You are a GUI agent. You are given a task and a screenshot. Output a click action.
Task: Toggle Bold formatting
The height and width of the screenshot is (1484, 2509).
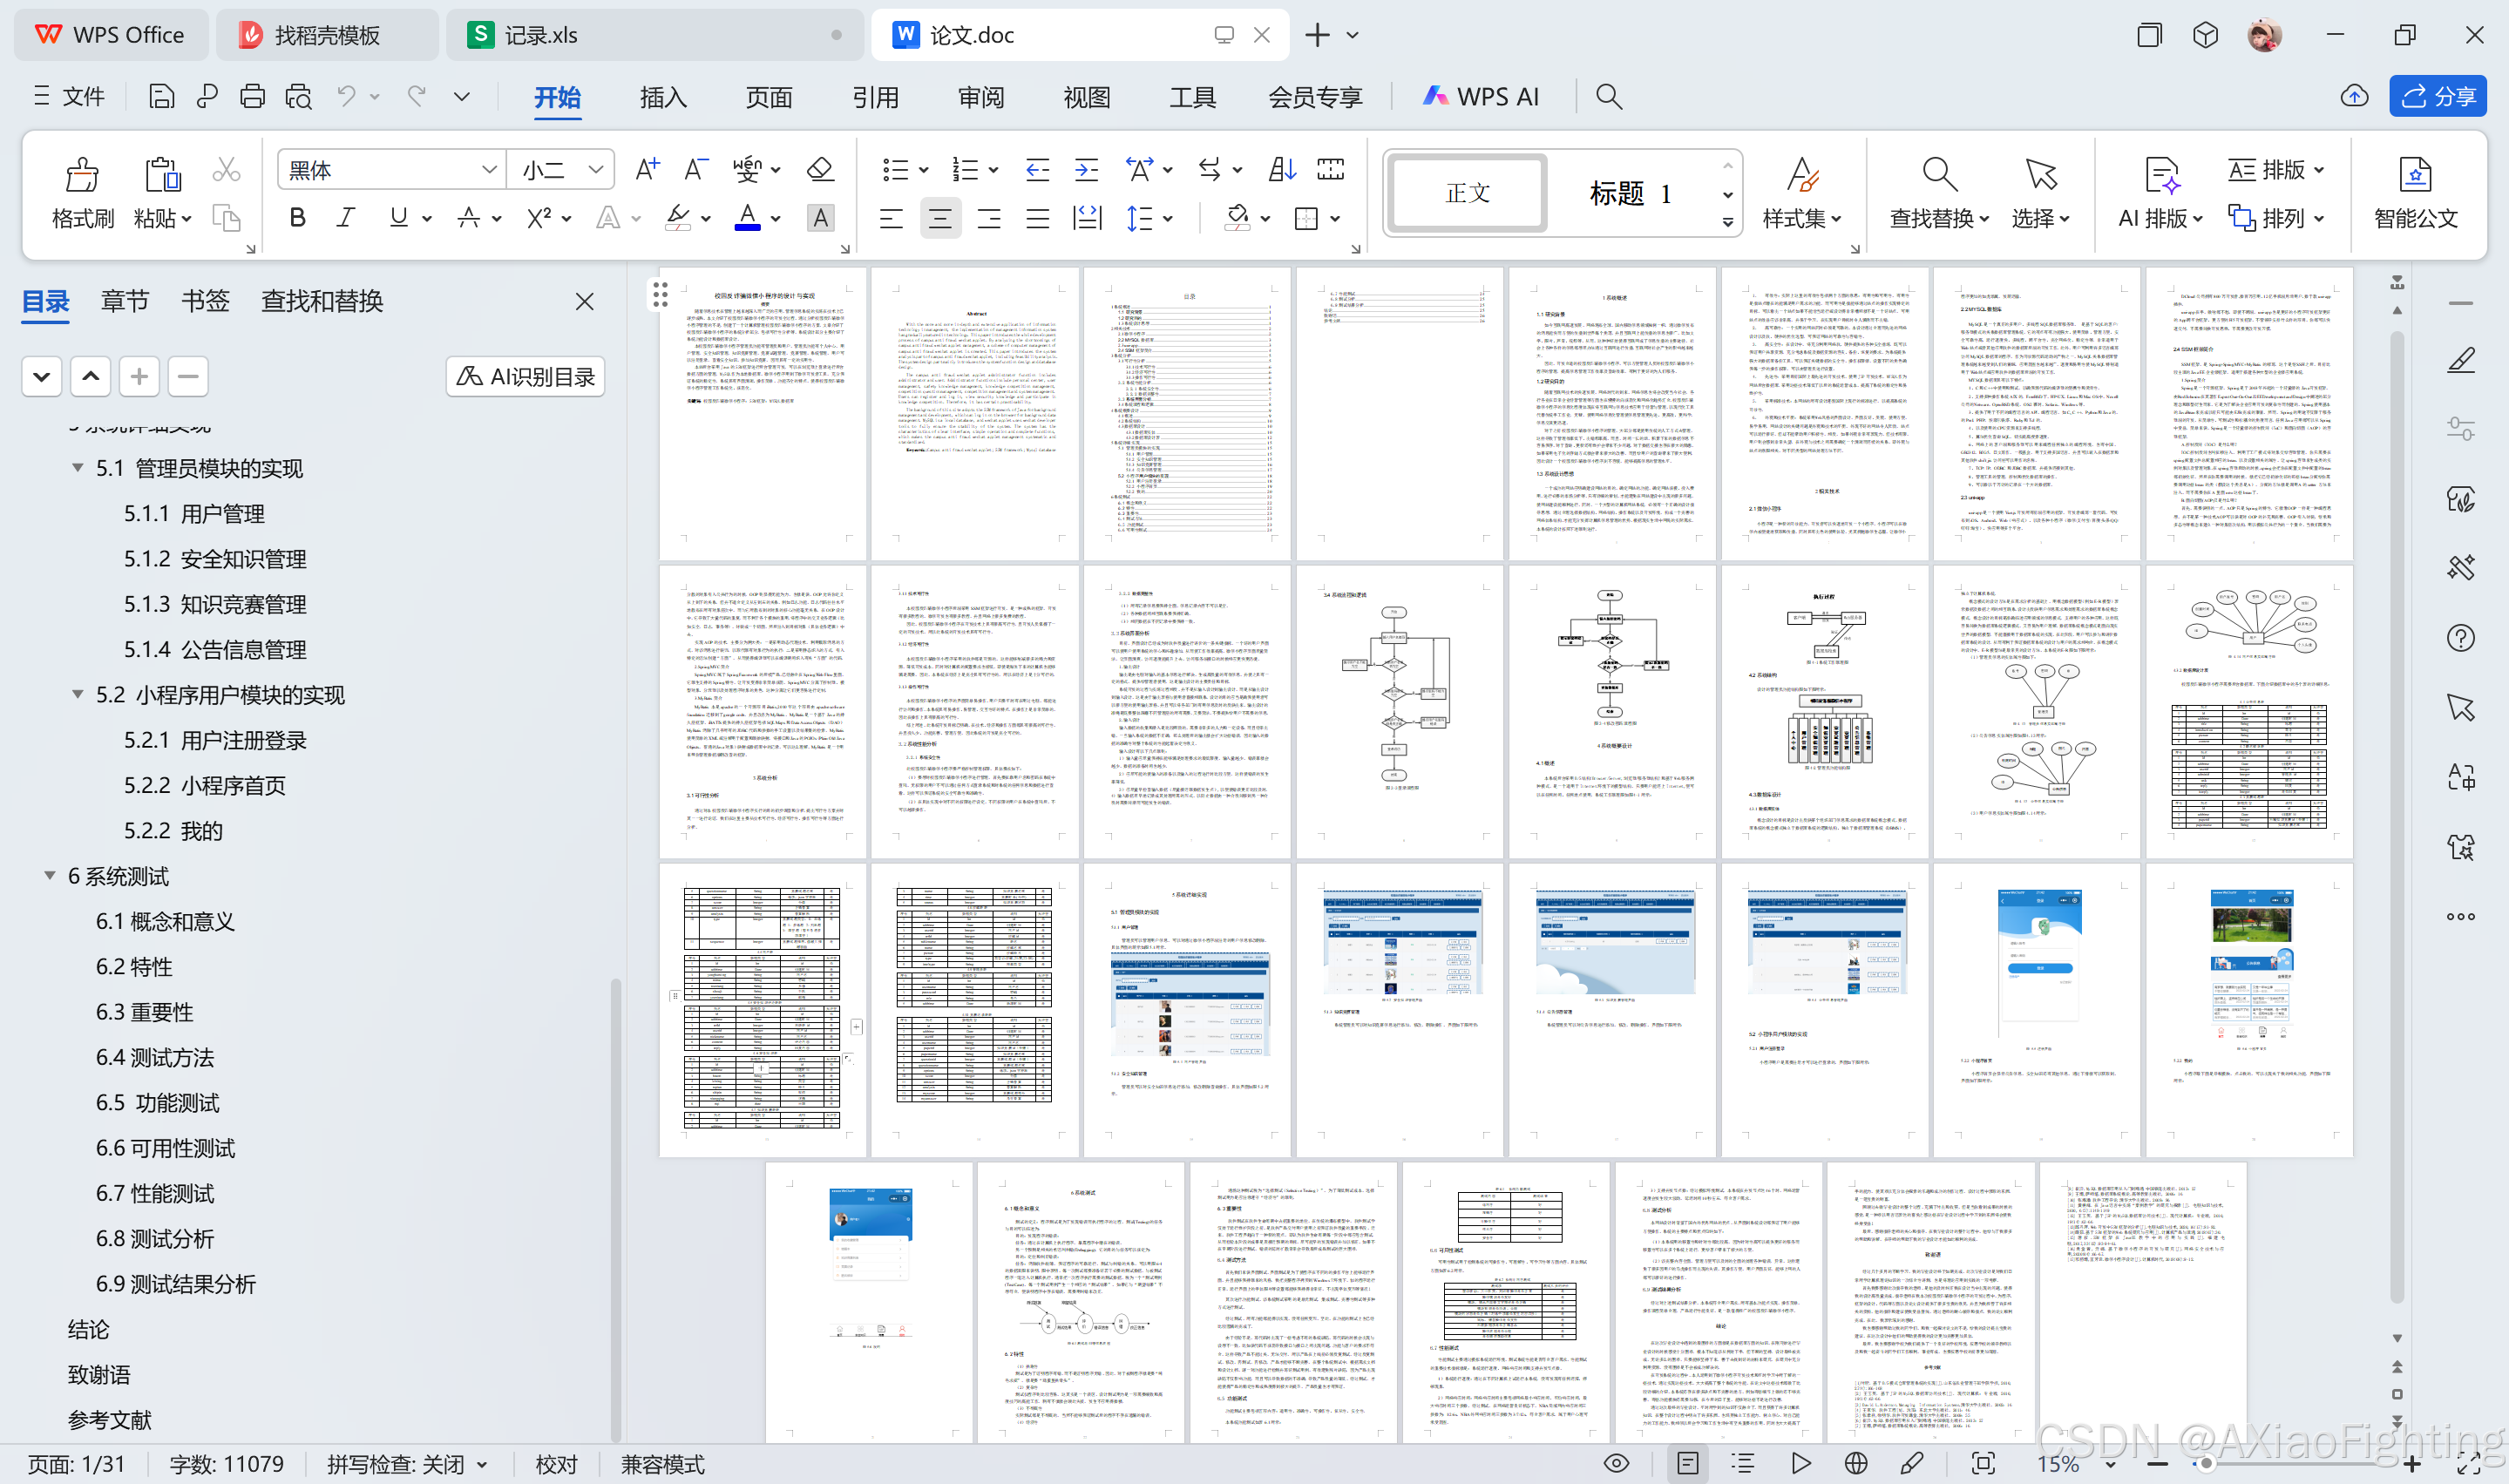tap(297, 217)
